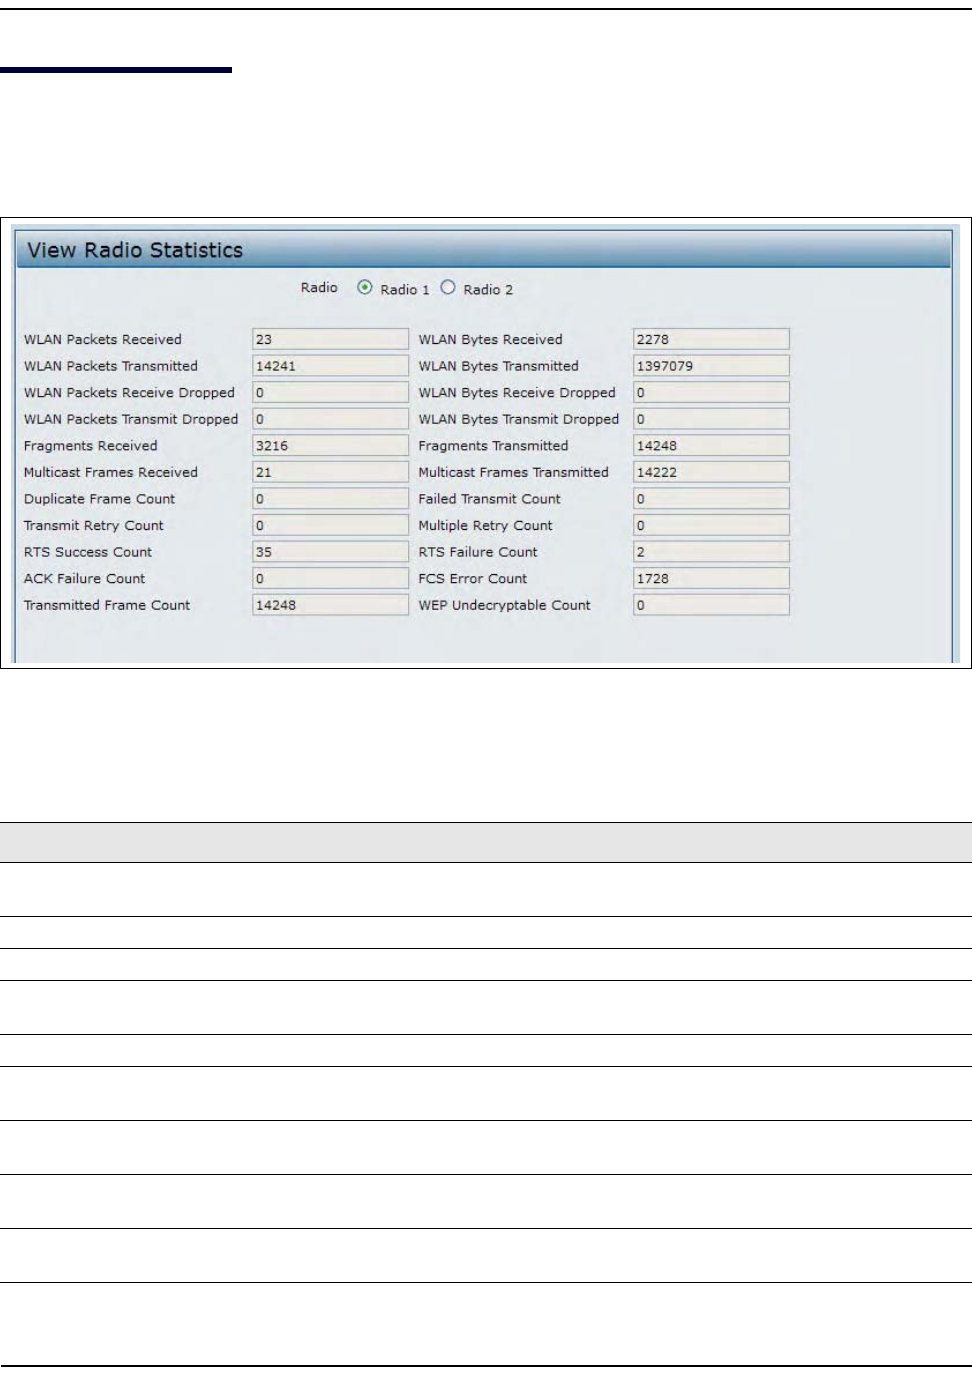Click the WLAN Bytes Transmit Dropped field
The image size is (972, 1383).
click(711, 419)
